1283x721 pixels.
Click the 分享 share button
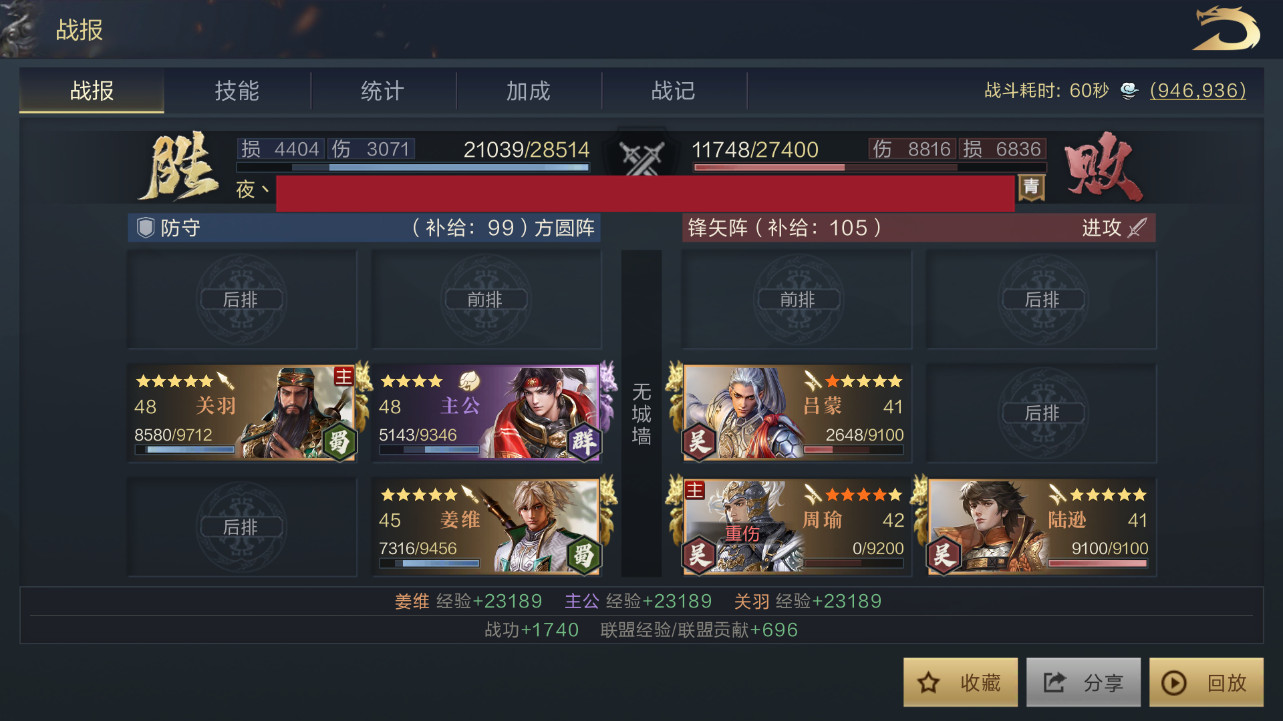(1084, 682)
